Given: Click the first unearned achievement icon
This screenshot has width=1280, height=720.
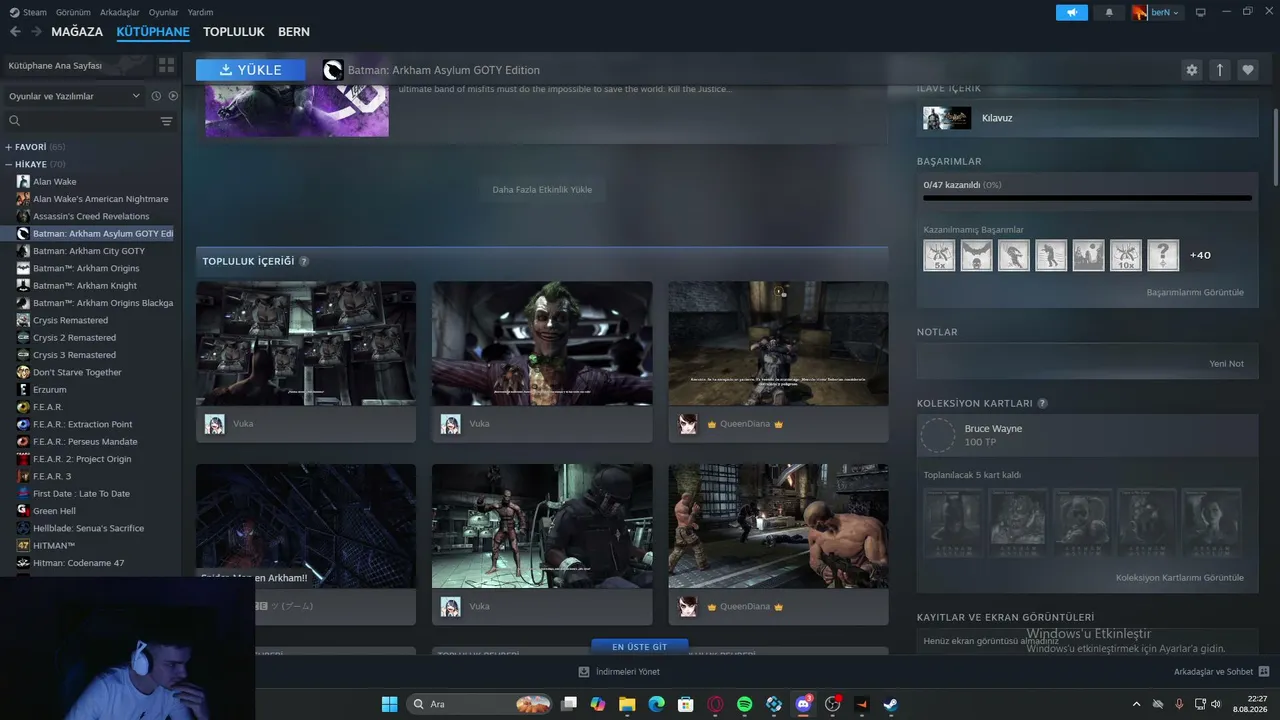Looking at the screenshot, I should tap(939, 255).
